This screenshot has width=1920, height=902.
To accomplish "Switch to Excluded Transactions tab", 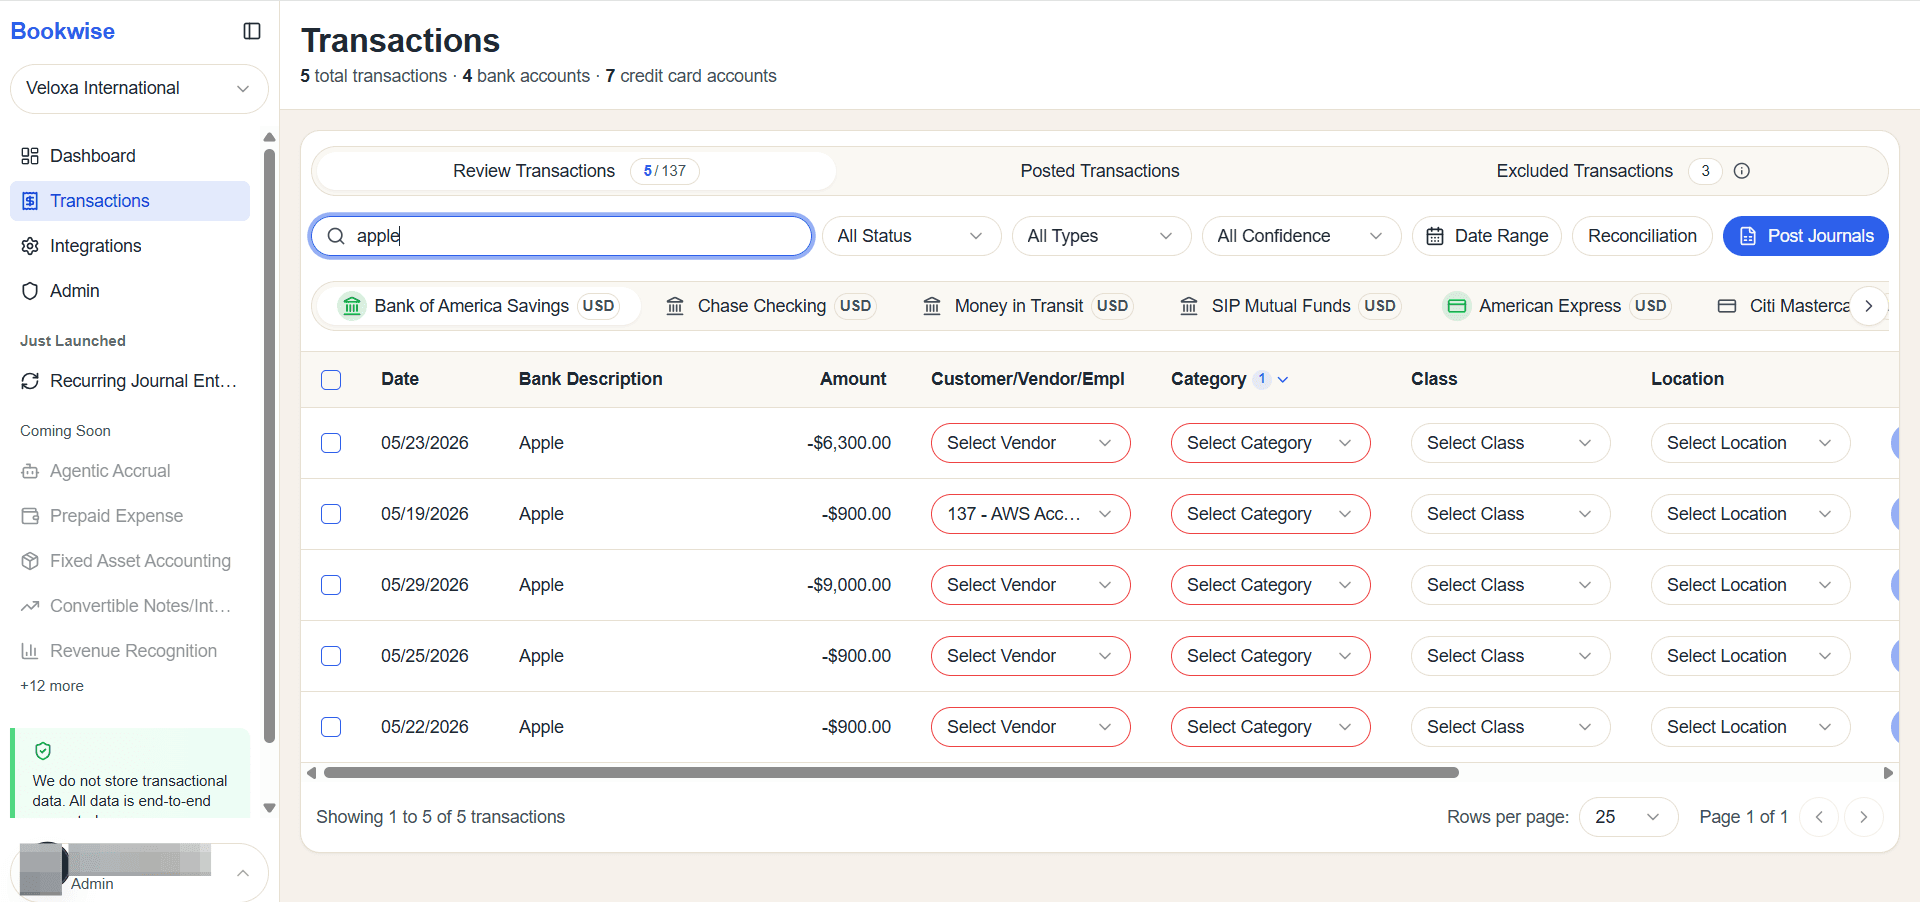I will tap(1622, 171).
